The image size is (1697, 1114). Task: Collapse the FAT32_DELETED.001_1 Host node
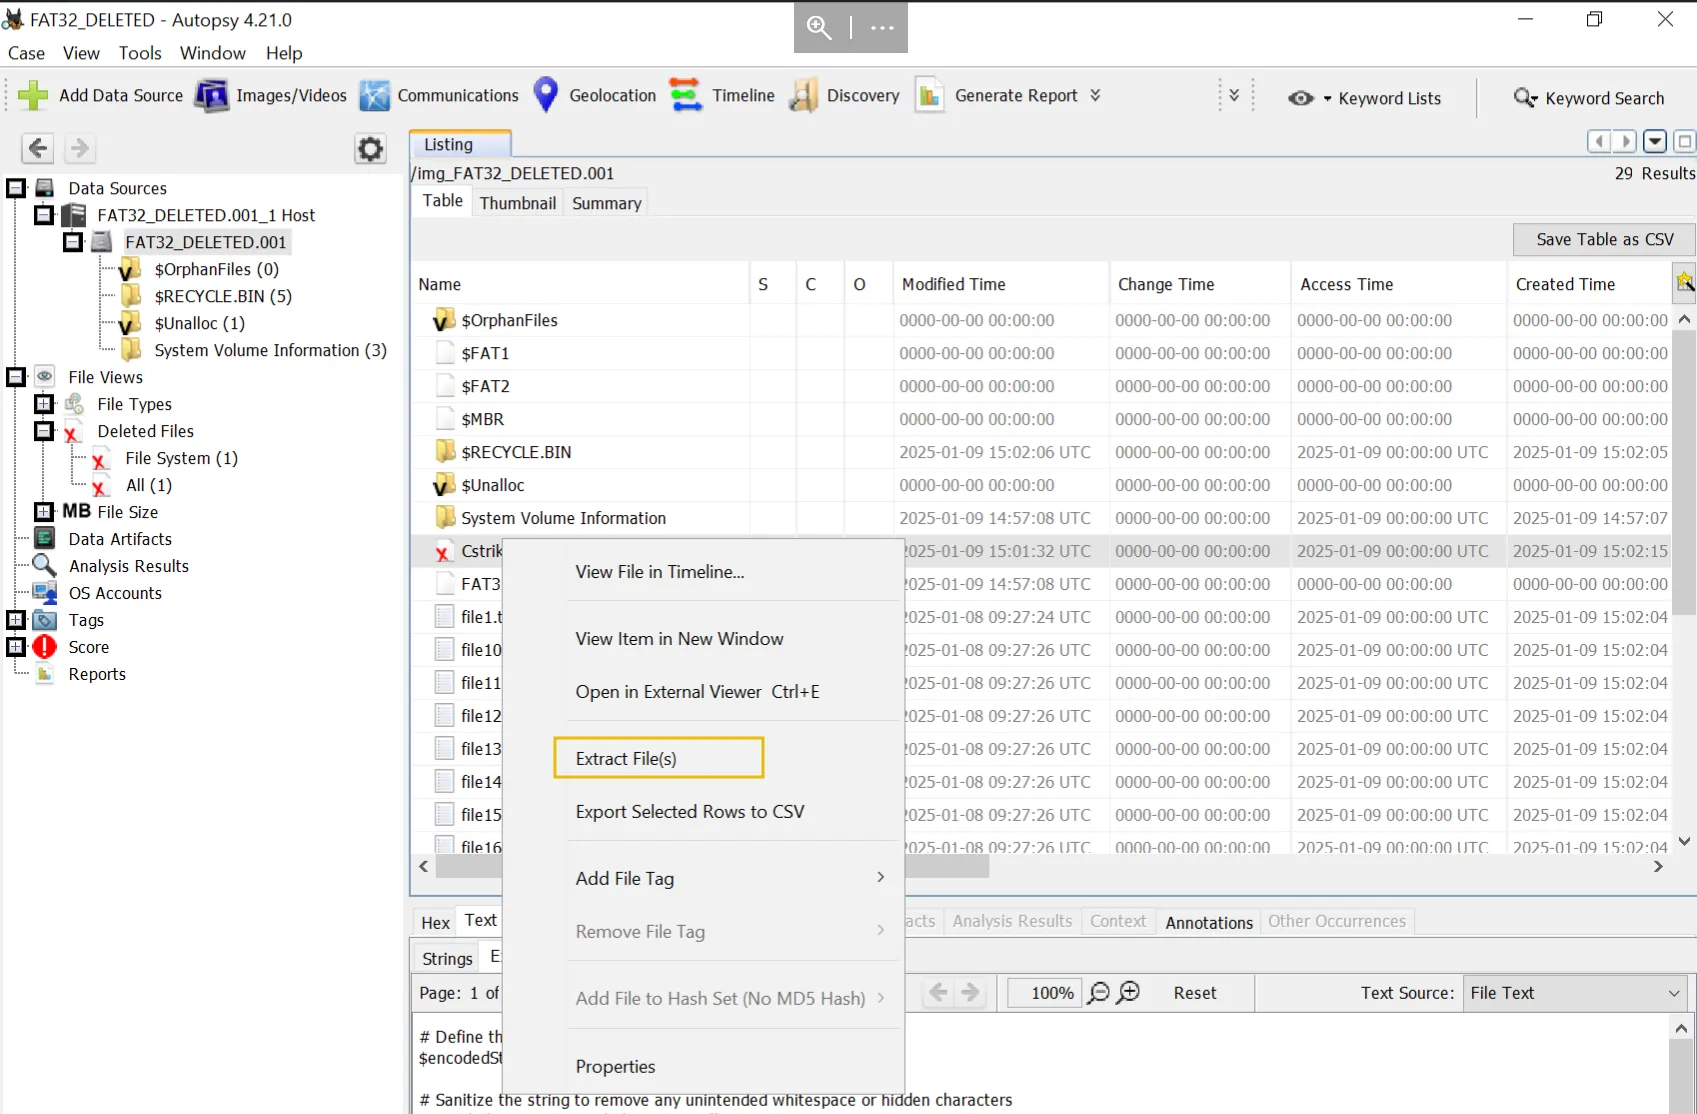[44, 215]
